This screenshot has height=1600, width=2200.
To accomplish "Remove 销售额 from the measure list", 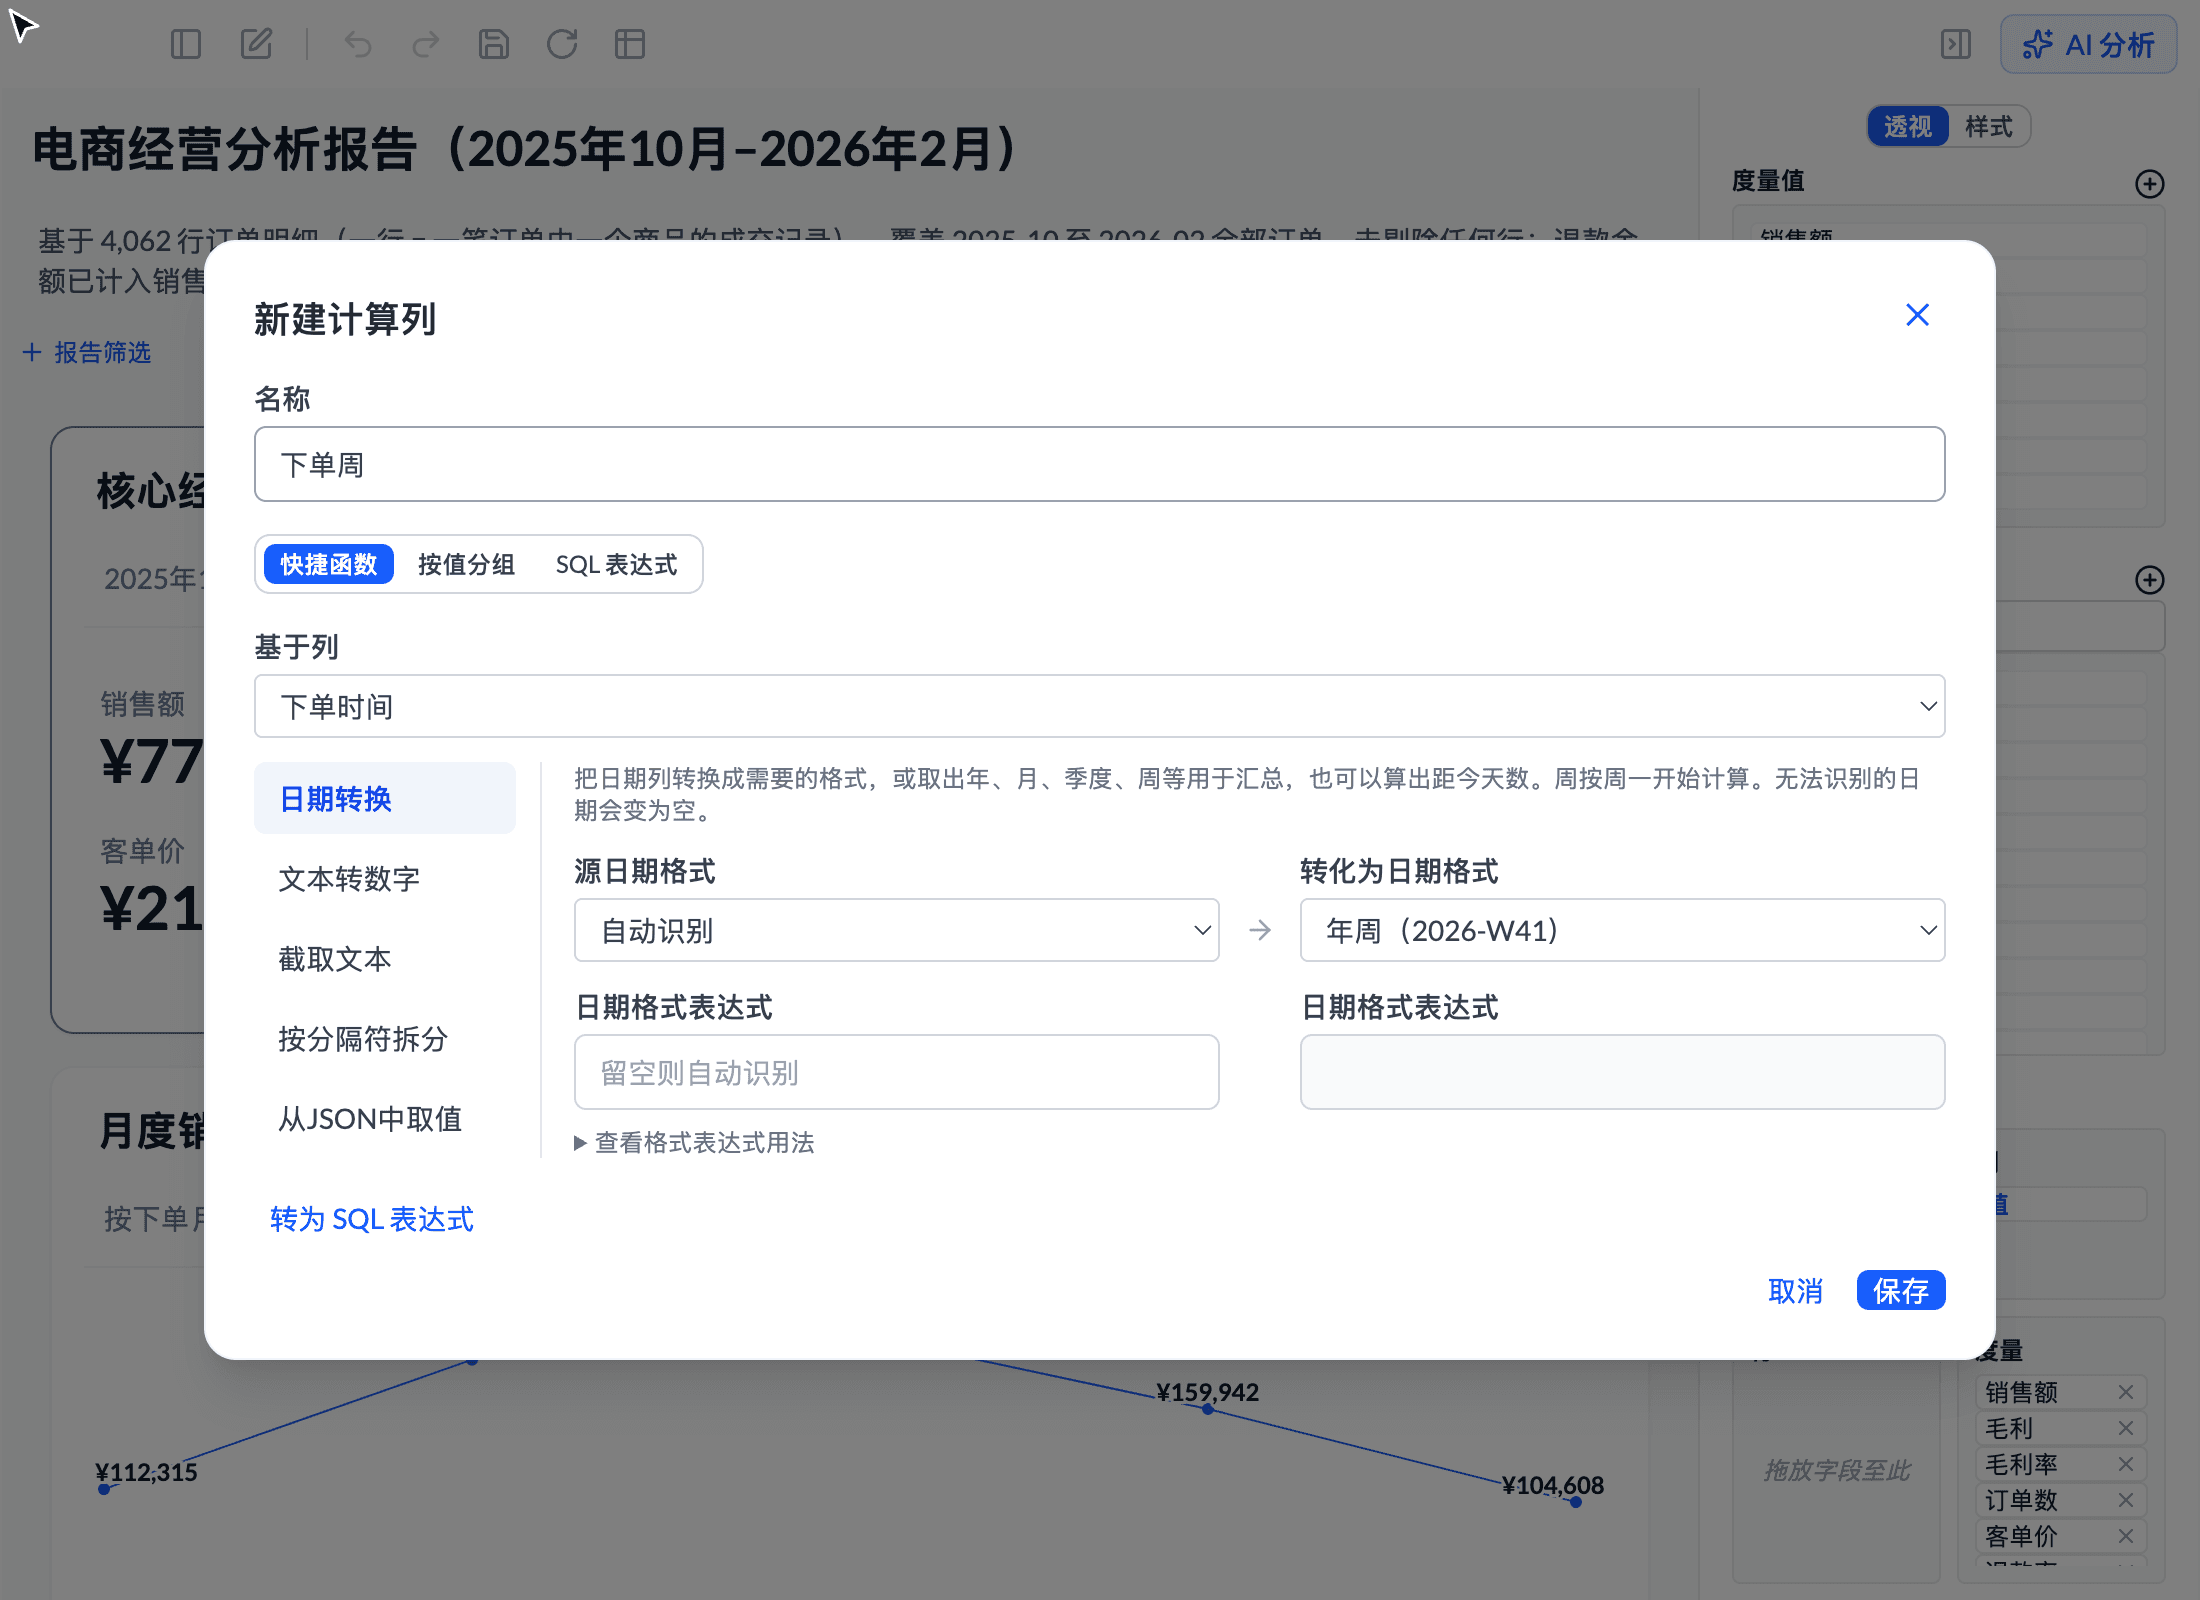I will (2126, 1392).
